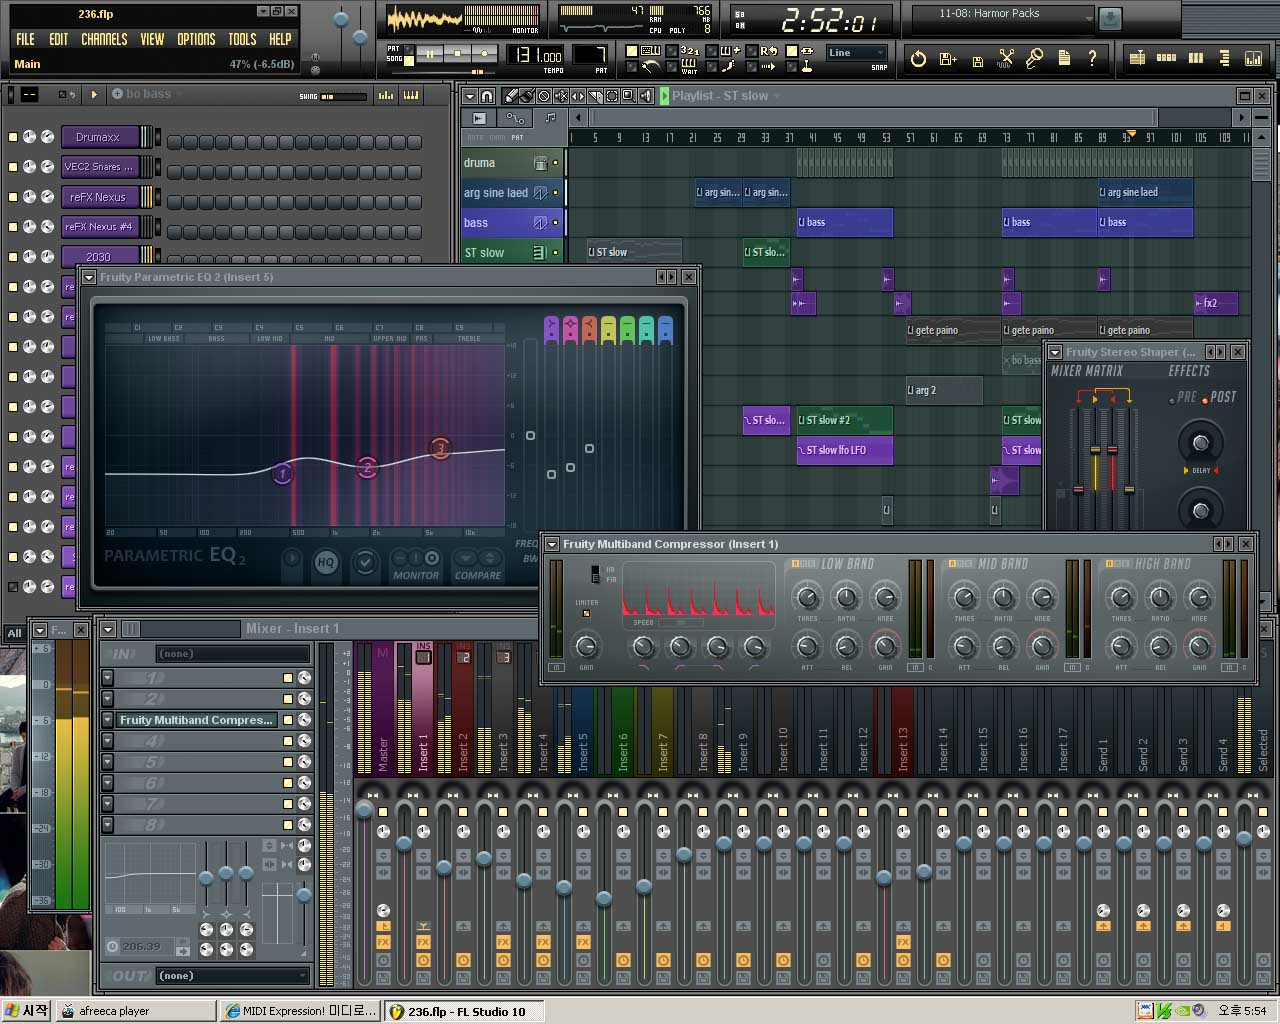The image size is (1280, 1024).
Task: Click the undo history circular arrow icon
Action: pos(918,59)
